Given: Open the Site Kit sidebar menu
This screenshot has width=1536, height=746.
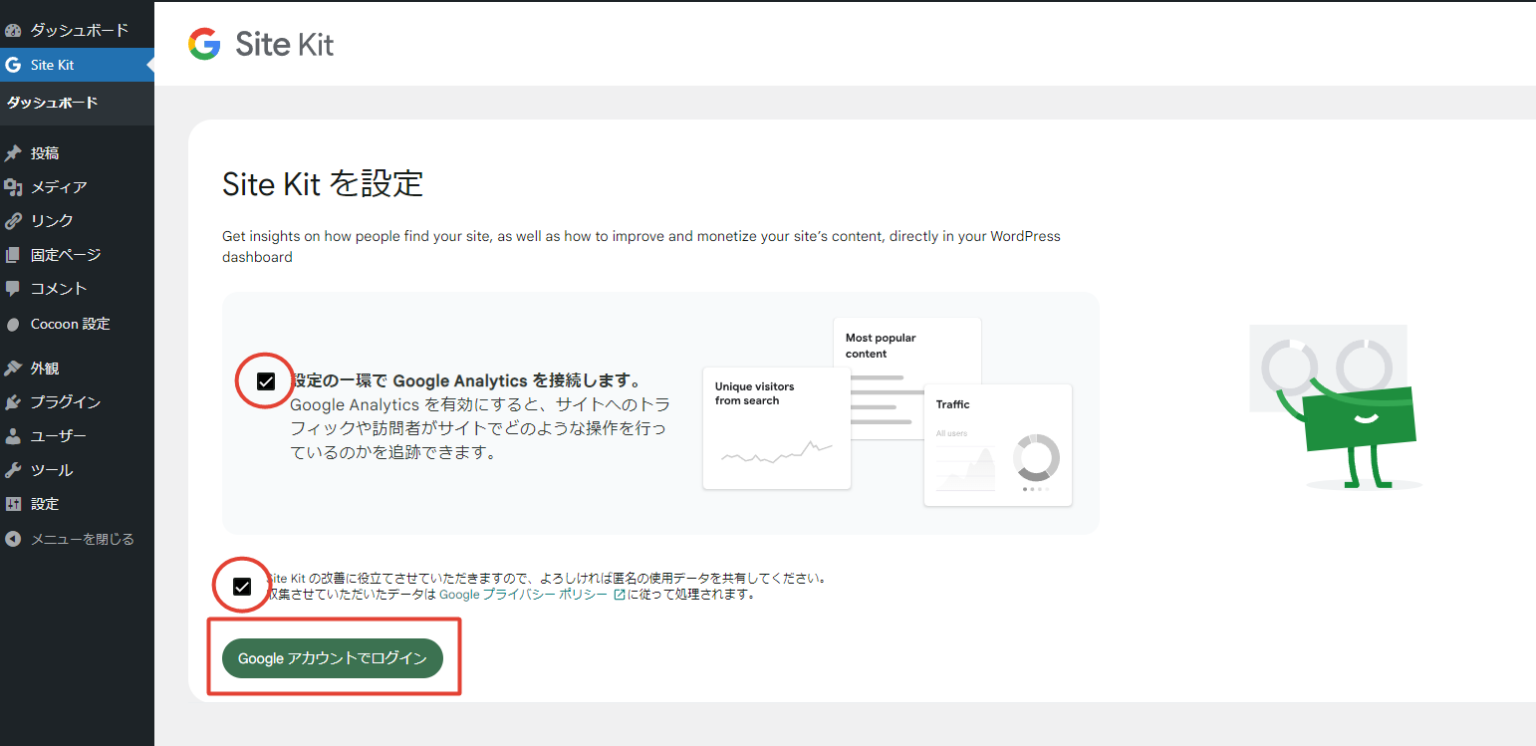Looking at the screenshot, I should click(x=77, y=65).
